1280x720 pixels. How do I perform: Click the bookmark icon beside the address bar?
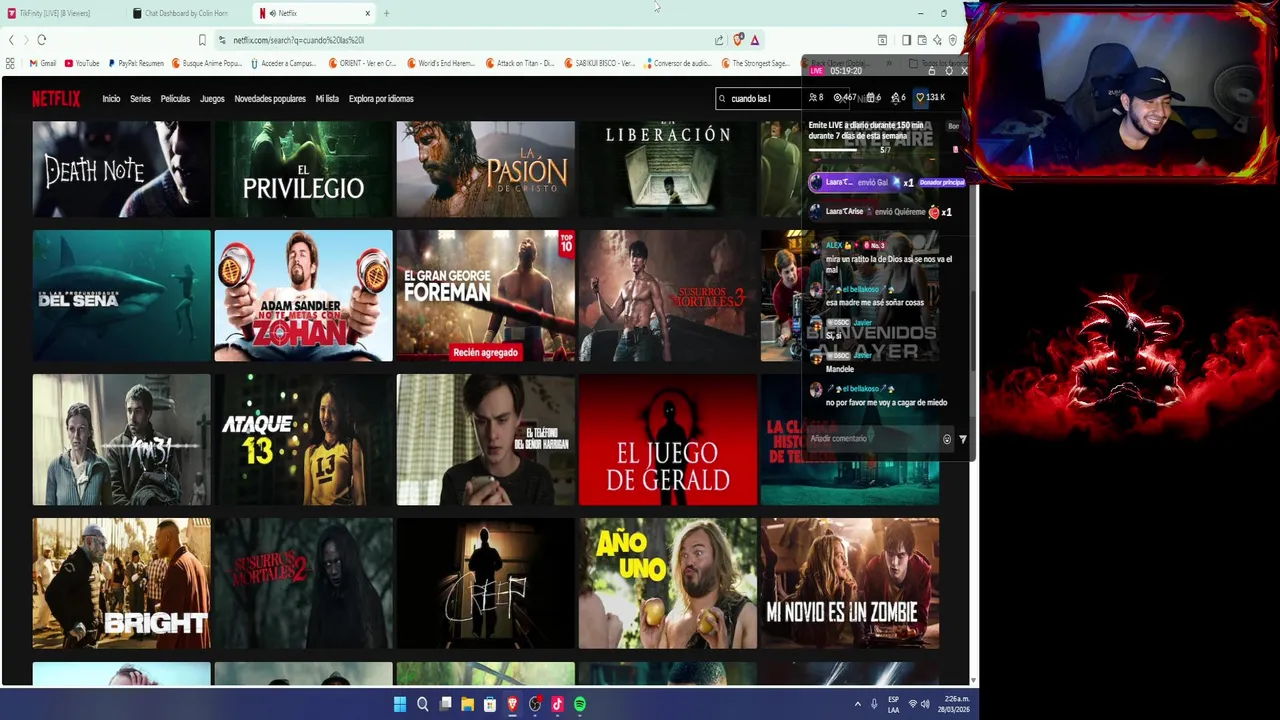coord(202,40)
